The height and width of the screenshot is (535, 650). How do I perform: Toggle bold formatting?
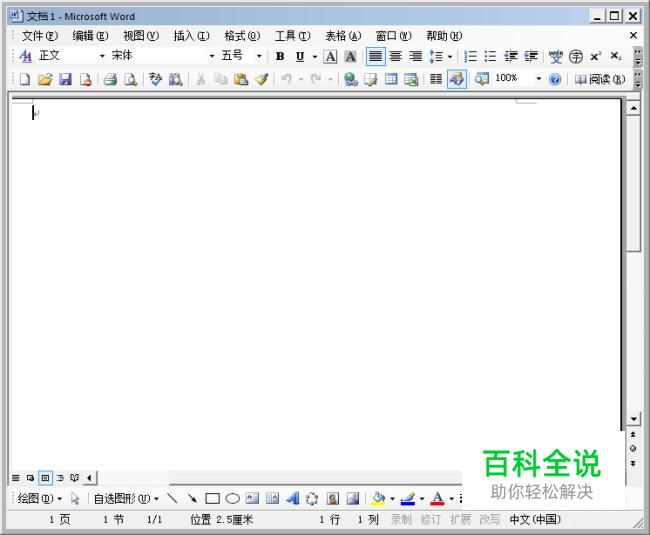point(280,56)
